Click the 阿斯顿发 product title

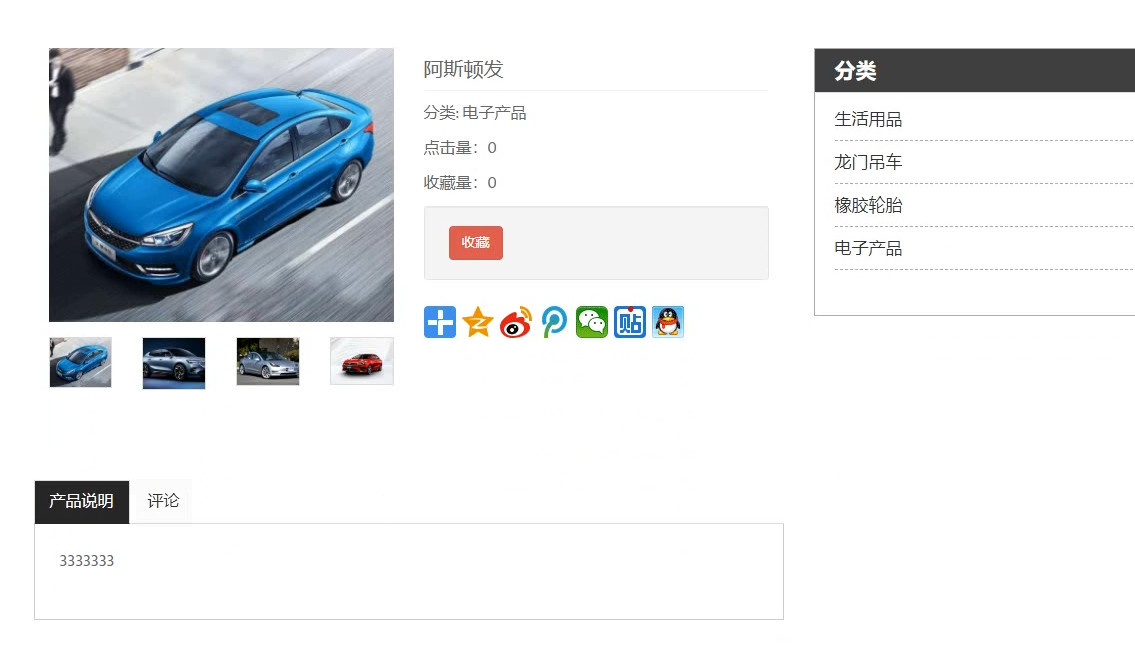(463, 70)
